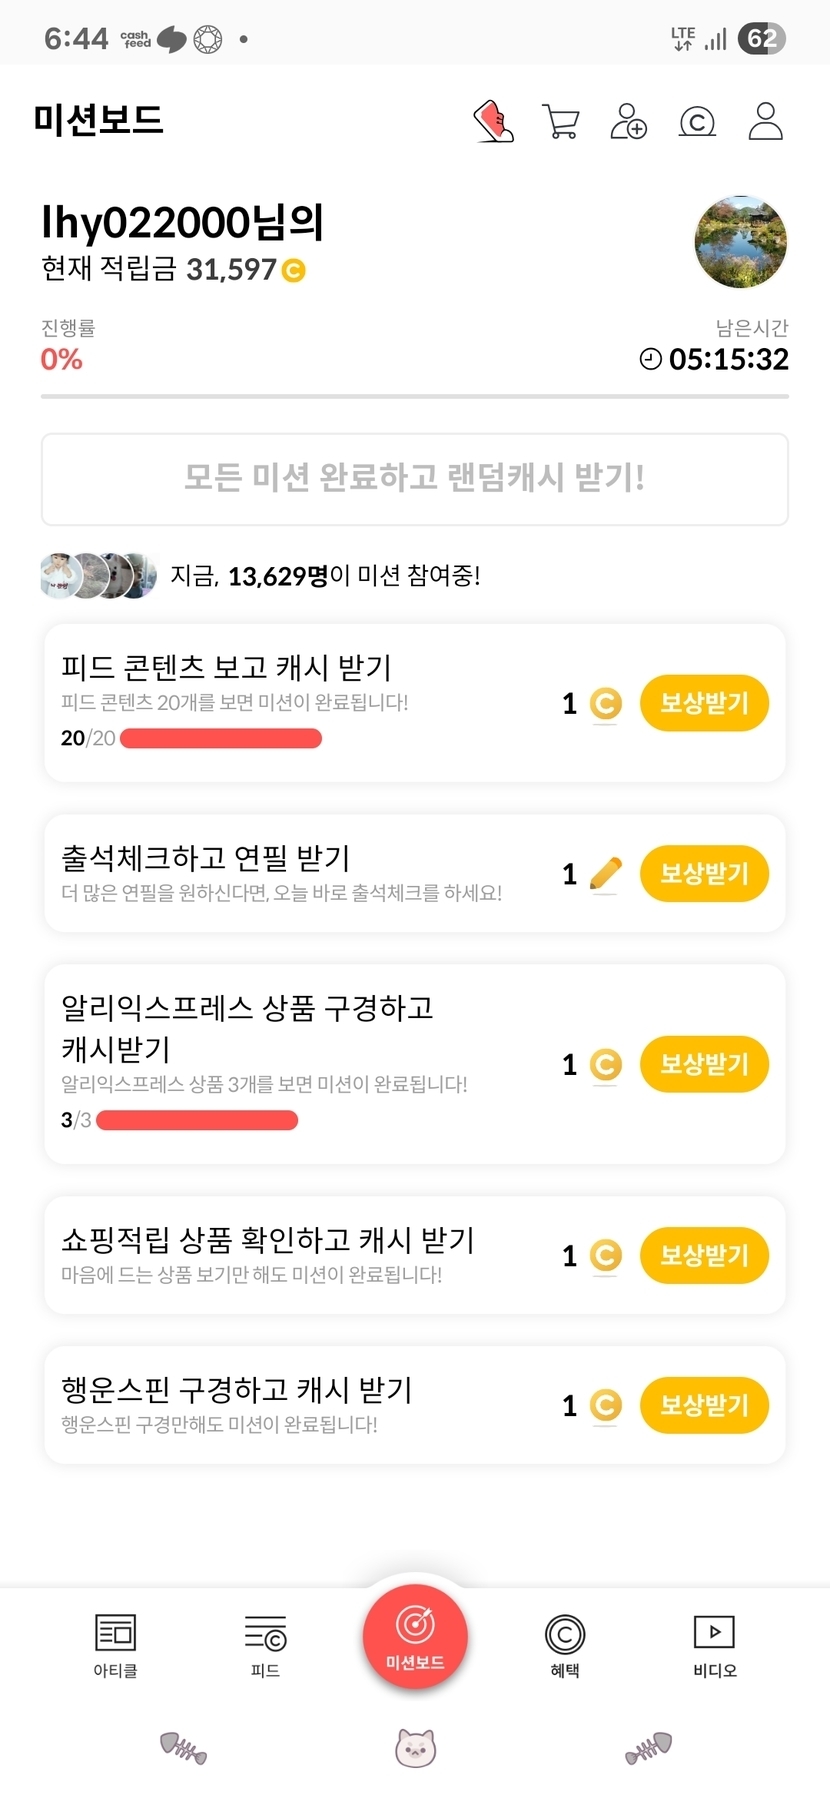Image resolution: width=830 pixels, height=1798 pixels.
Task: Claim reward for 출석체크하고 연필 받기
Action: 704,873
